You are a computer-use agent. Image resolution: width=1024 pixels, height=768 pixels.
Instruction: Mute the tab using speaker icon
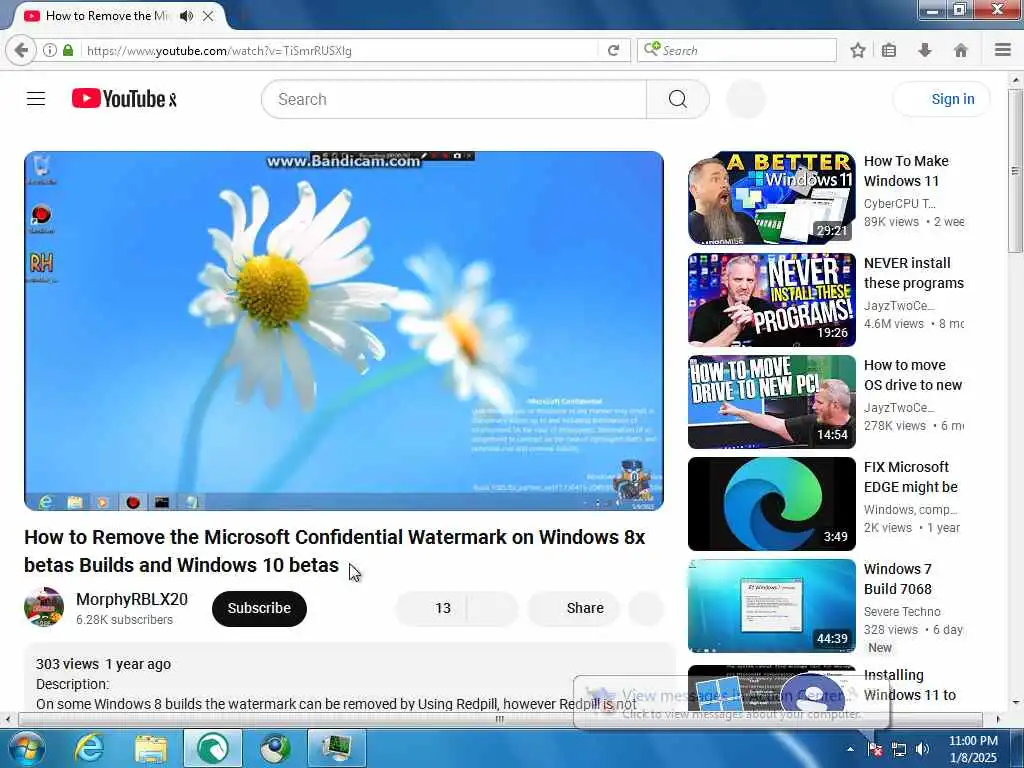[186, 16]
